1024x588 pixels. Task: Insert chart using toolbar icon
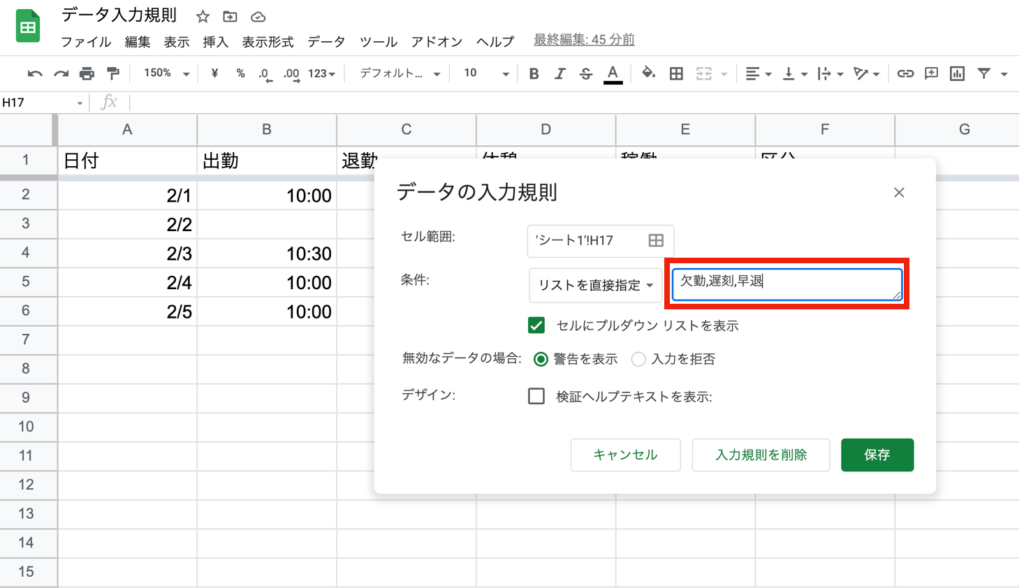(x=957, y=73)
